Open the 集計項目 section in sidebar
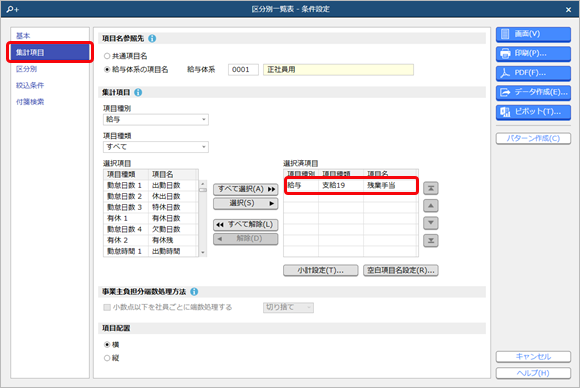The image size is (580, 388). [50, 53]
